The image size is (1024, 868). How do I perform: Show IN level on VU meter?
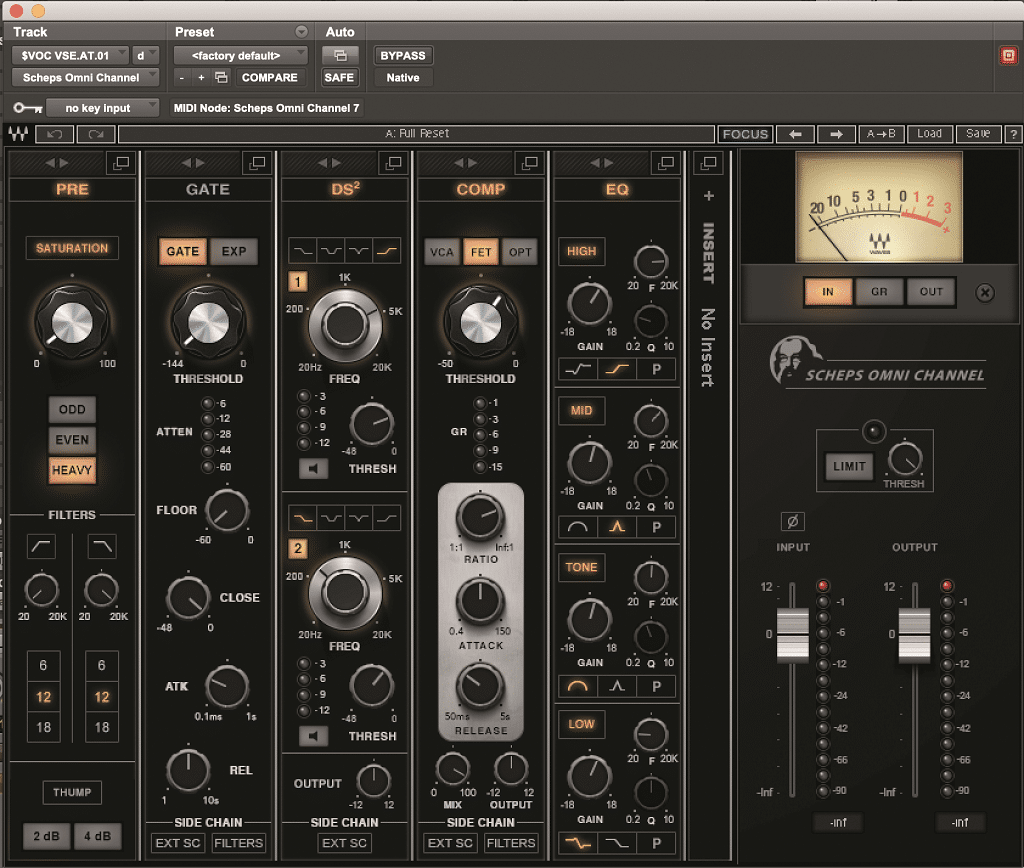[827, 292]
